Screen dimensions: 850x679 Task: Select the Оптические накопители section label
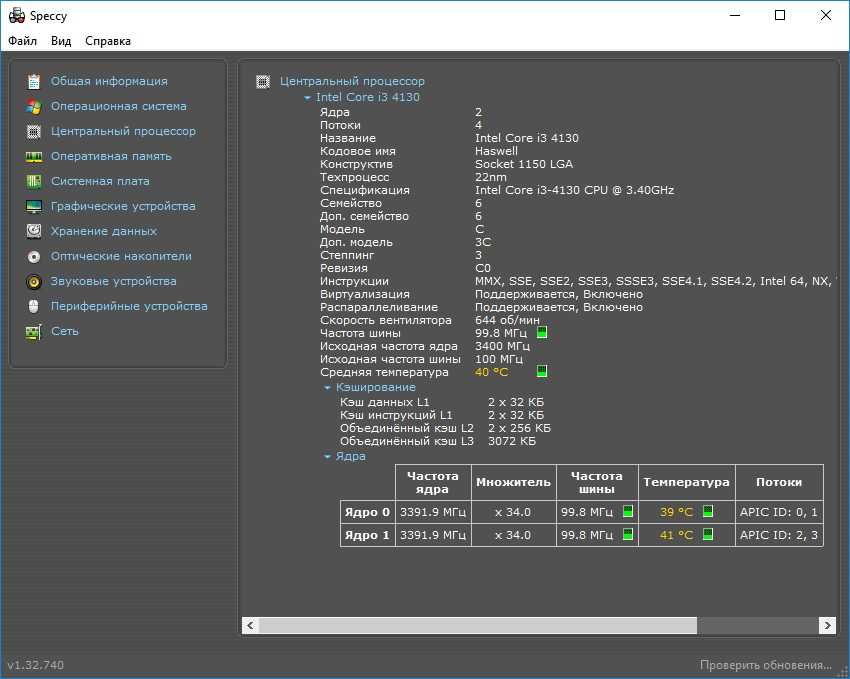point(121,256)
